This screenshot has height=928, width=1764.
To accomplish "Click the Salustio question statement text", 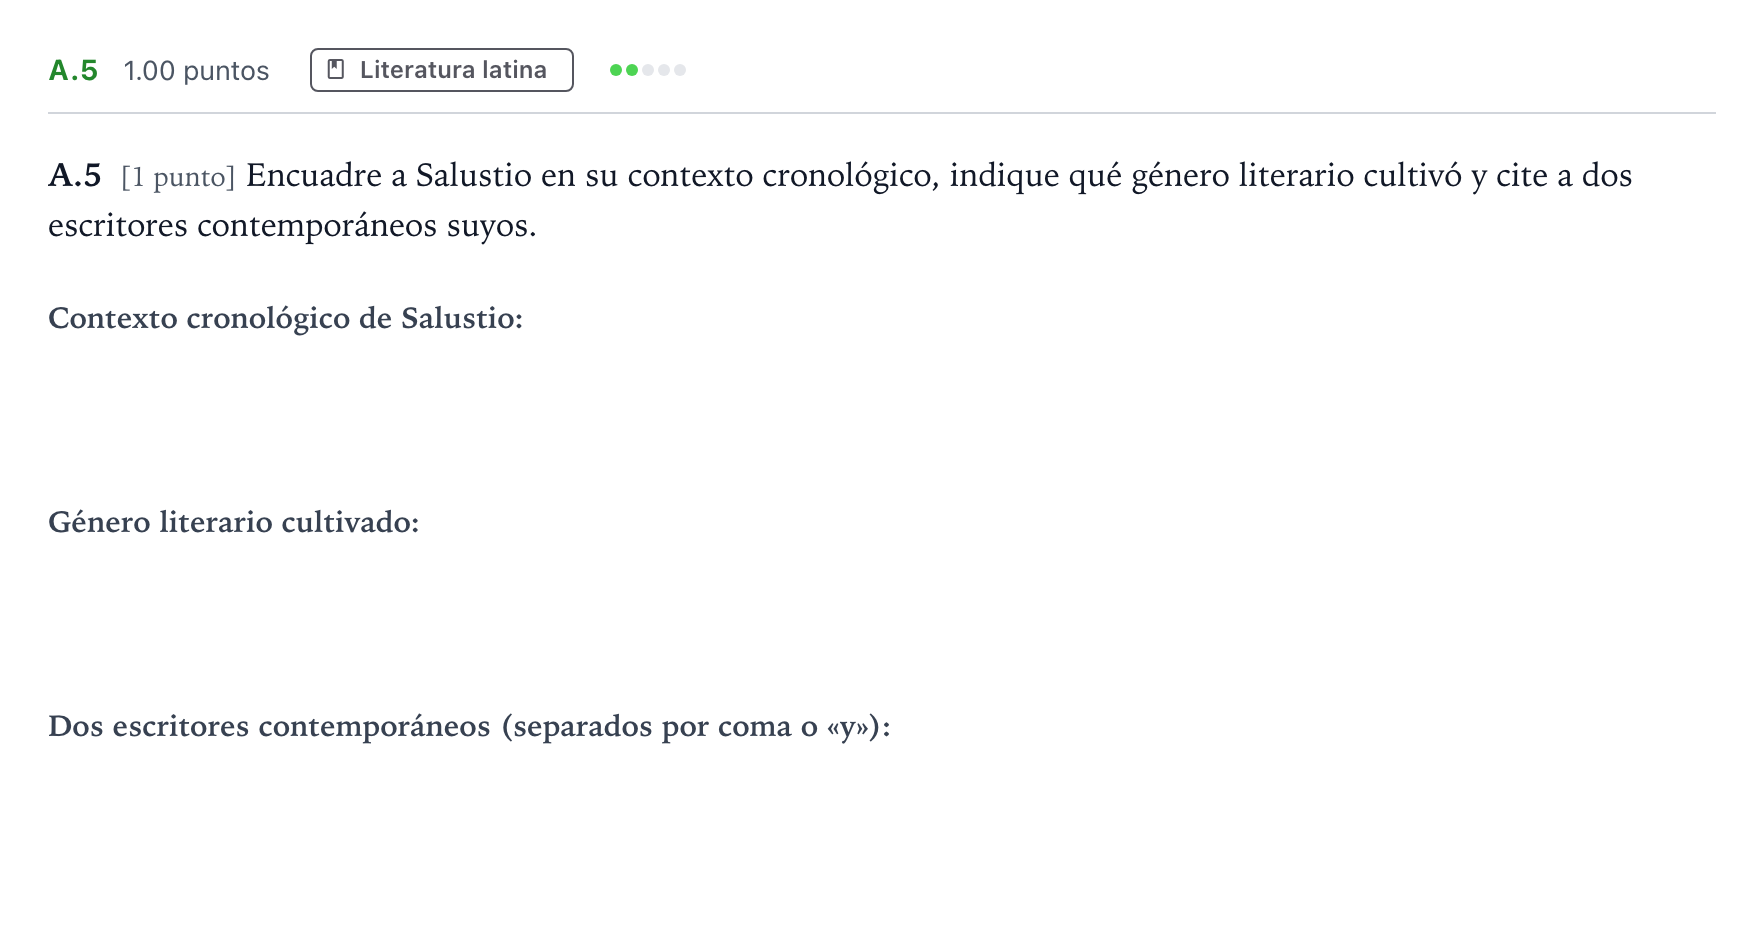I will point(840,200).
